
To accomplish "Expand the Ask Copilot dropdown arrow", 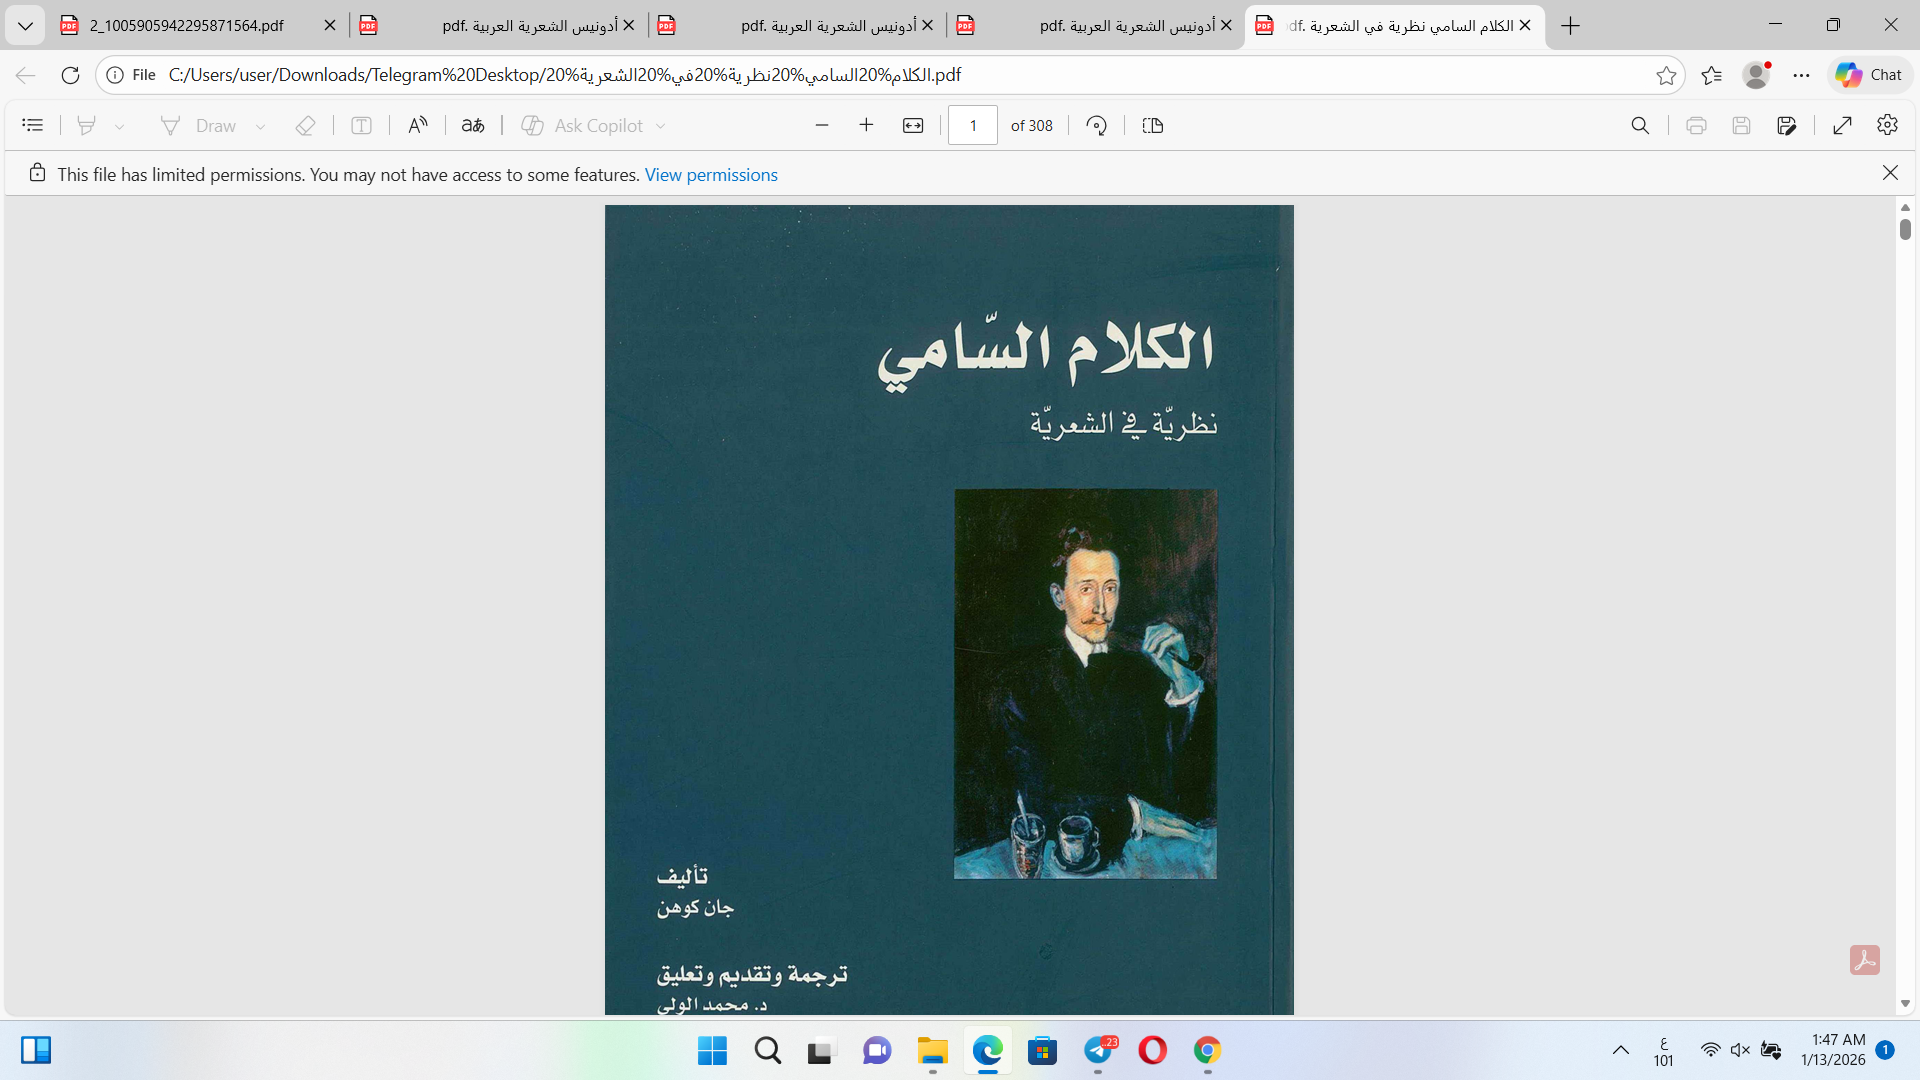I will 661,126.
